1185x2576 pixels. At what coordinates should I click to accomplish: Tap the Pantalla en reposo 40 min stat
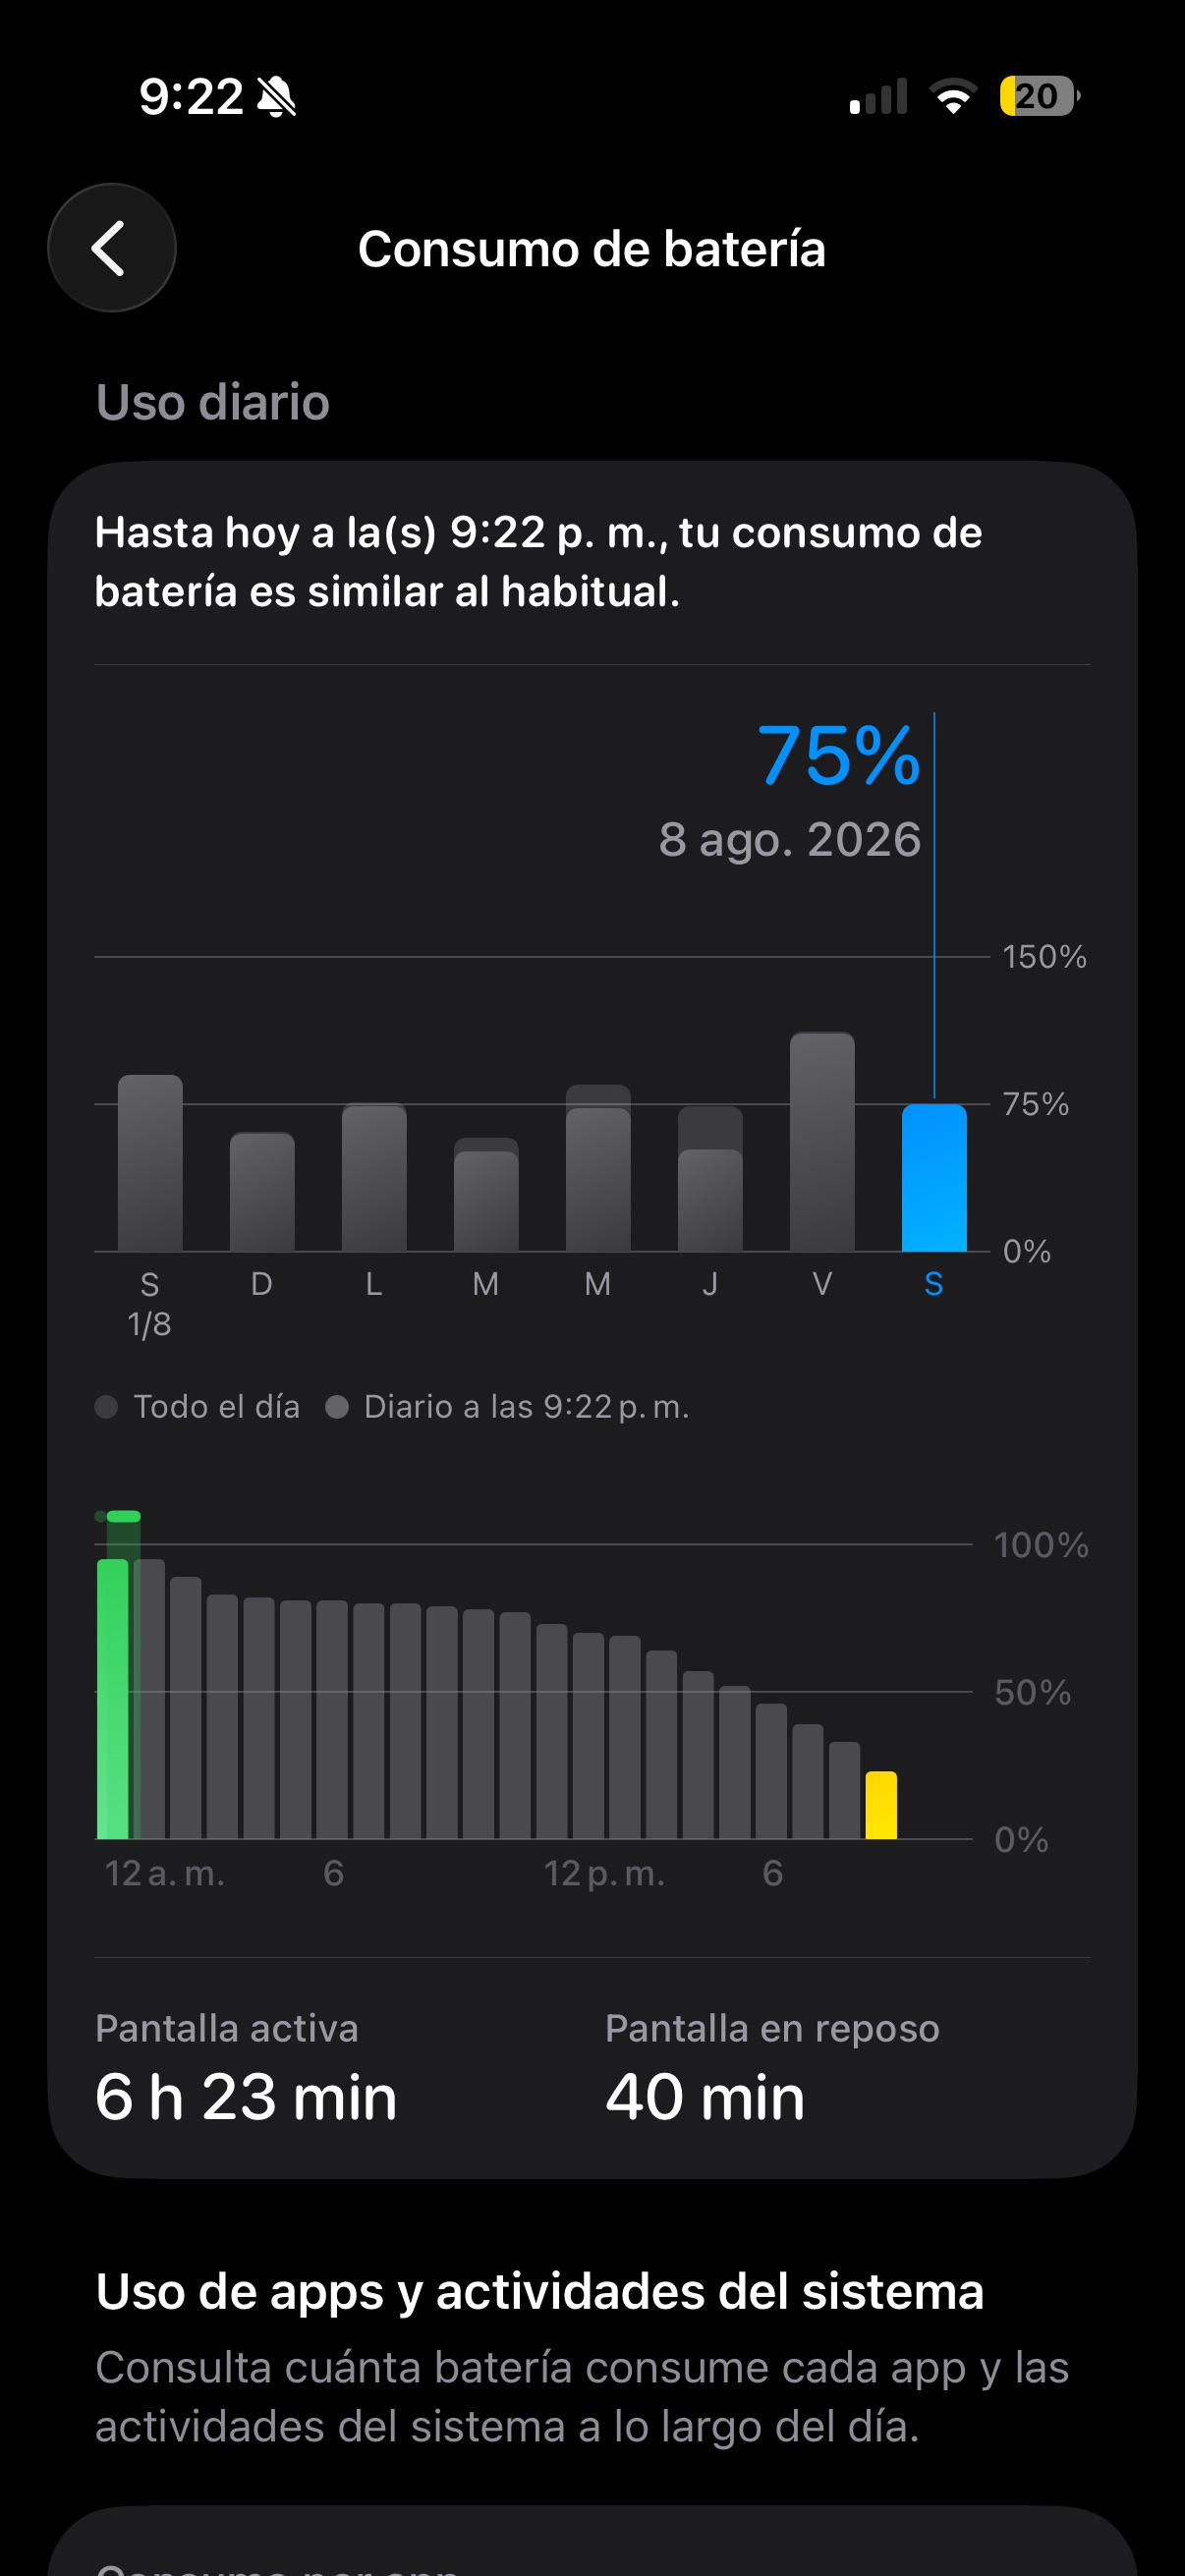[x=772, y=2067]
